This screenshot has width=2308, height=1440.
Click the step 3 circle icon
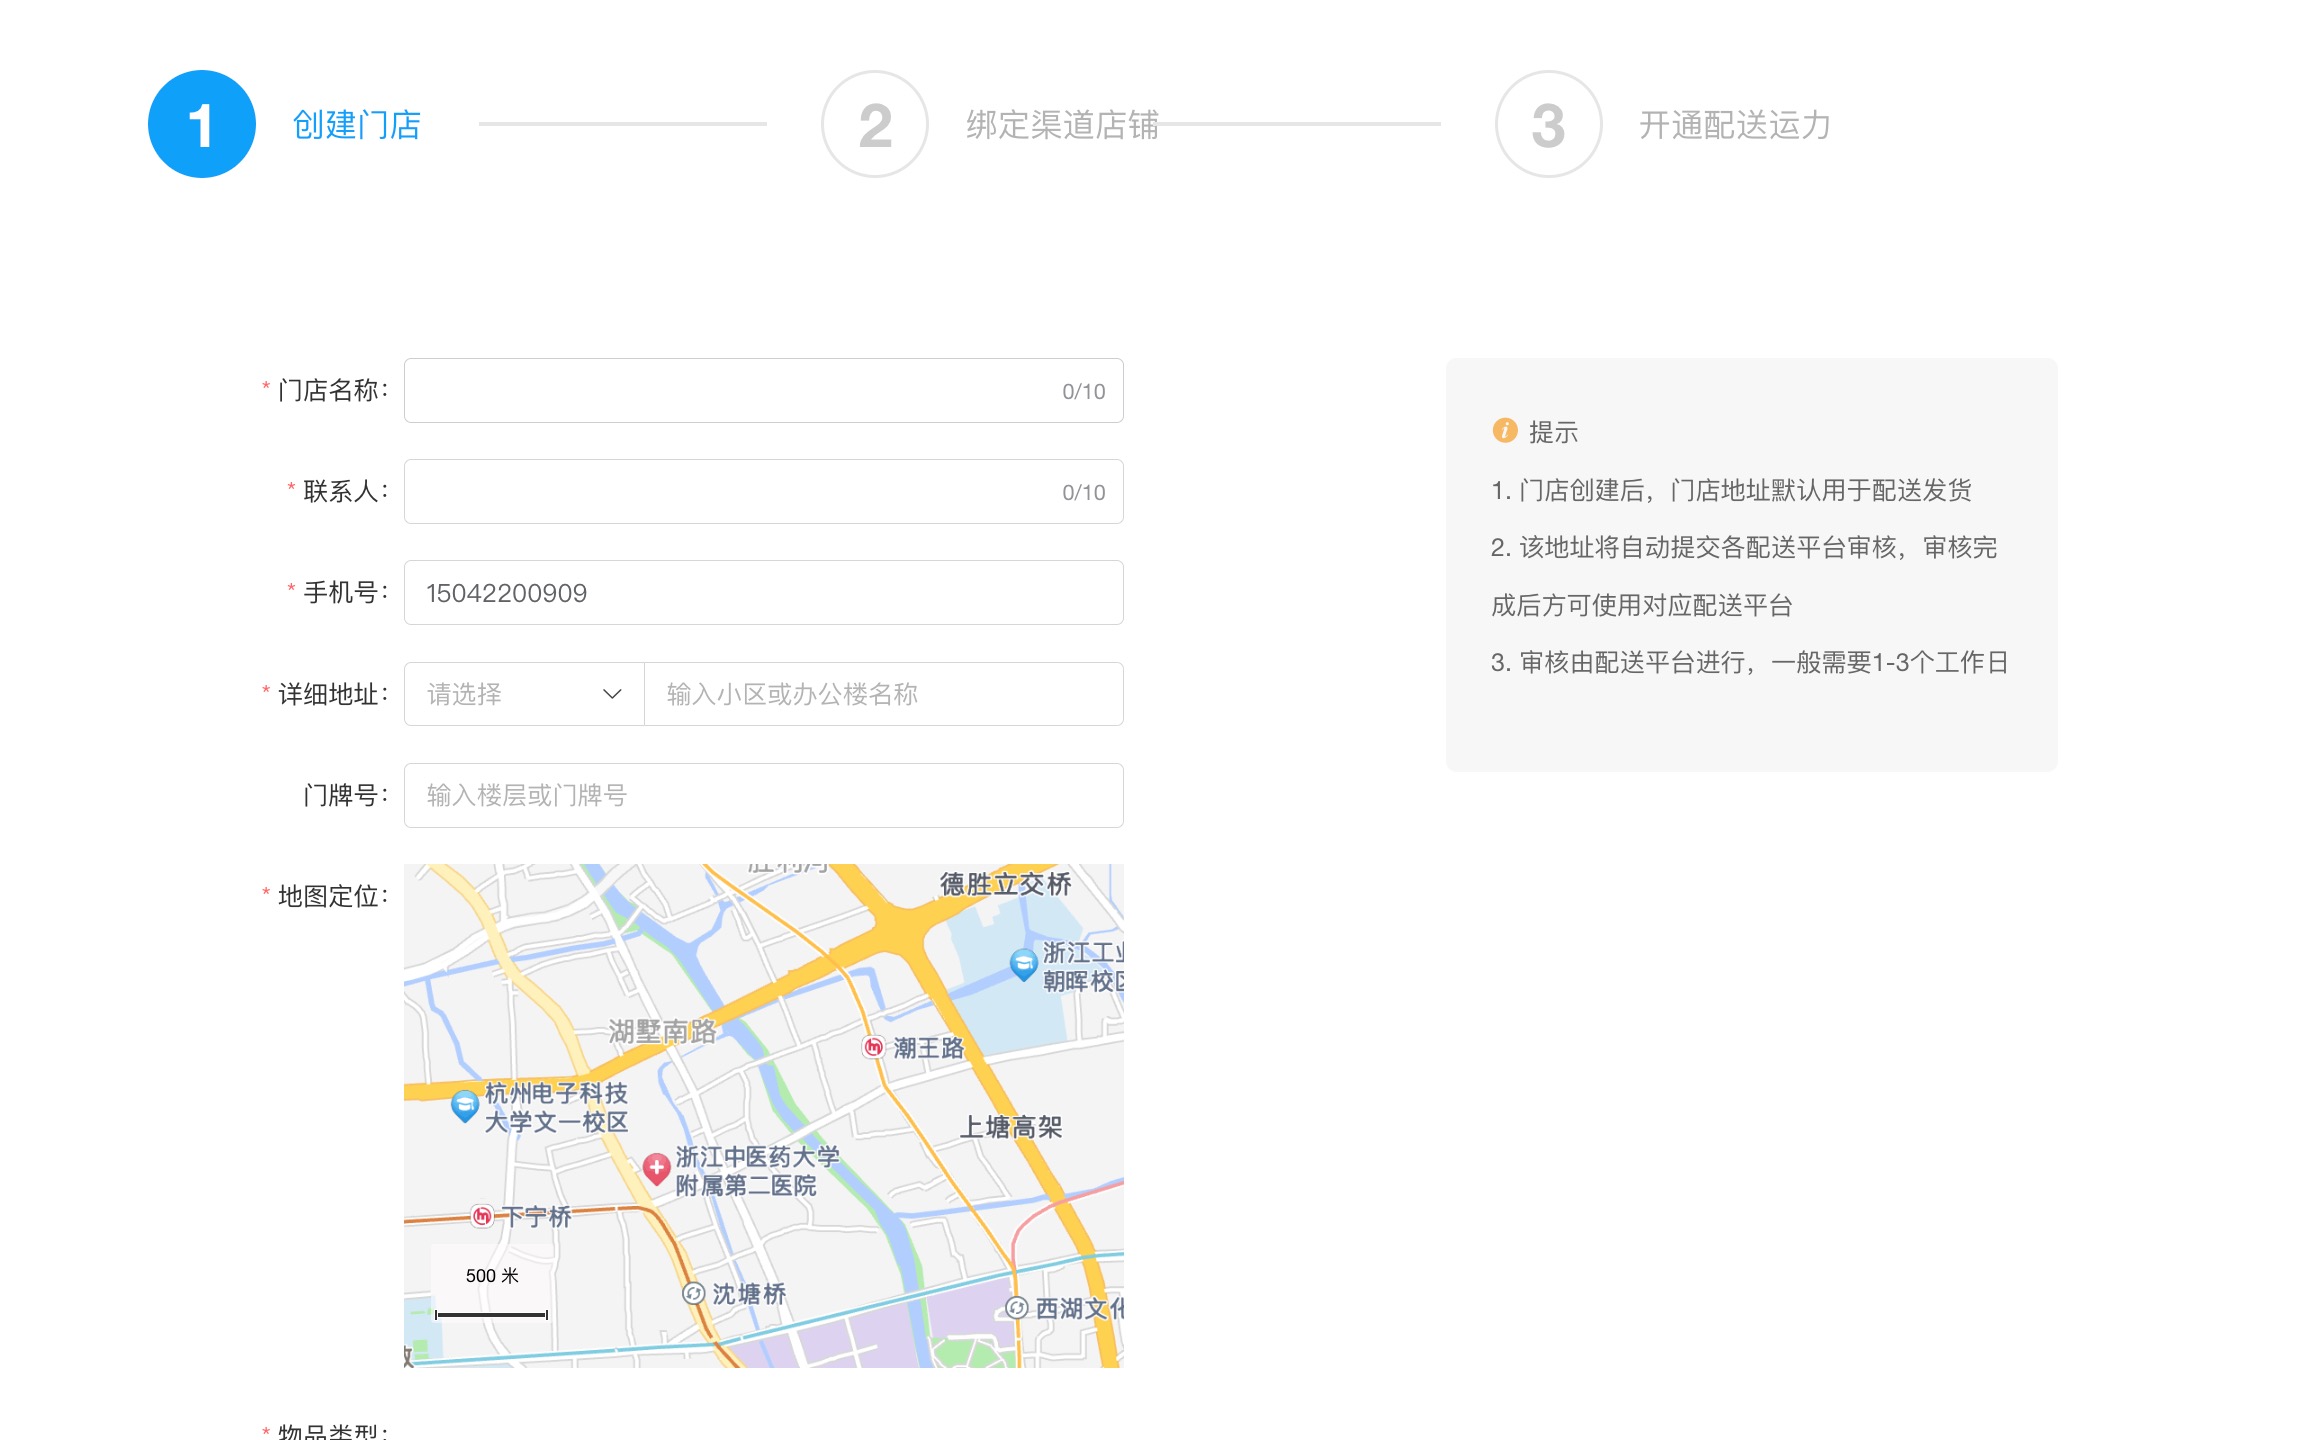click(x=1548, y=124)
